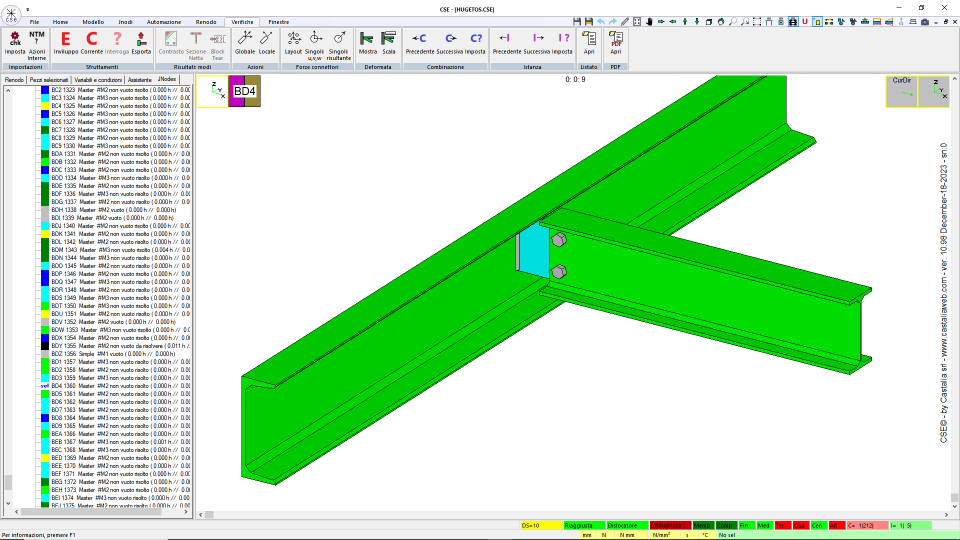Click the Dislocatore status button
Image resolution: width=960 pixels, height=540 pixels.
pyautogui.click(x=627, y=525)
